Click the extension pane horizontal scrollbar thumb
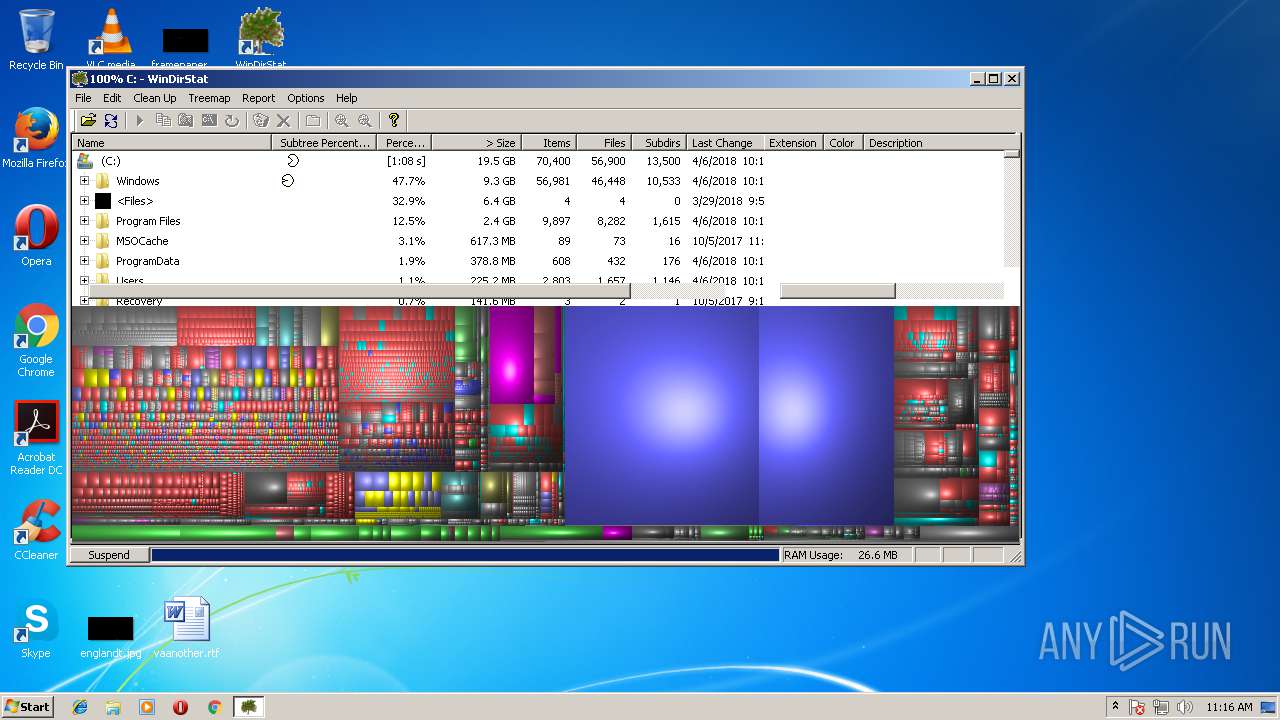This screenshot has width=1280, height=720. pos(838,291)
